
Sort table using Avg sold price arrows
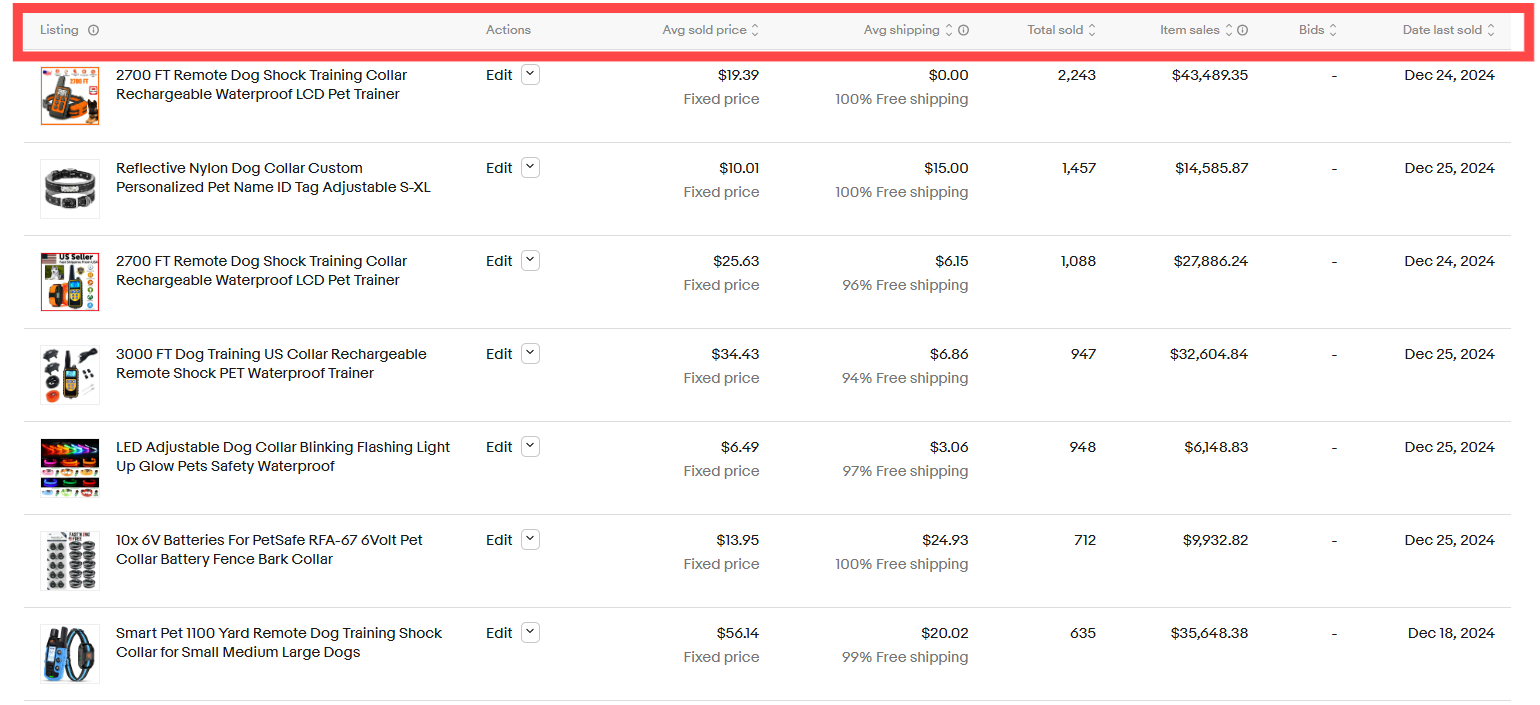coord(755,30)
